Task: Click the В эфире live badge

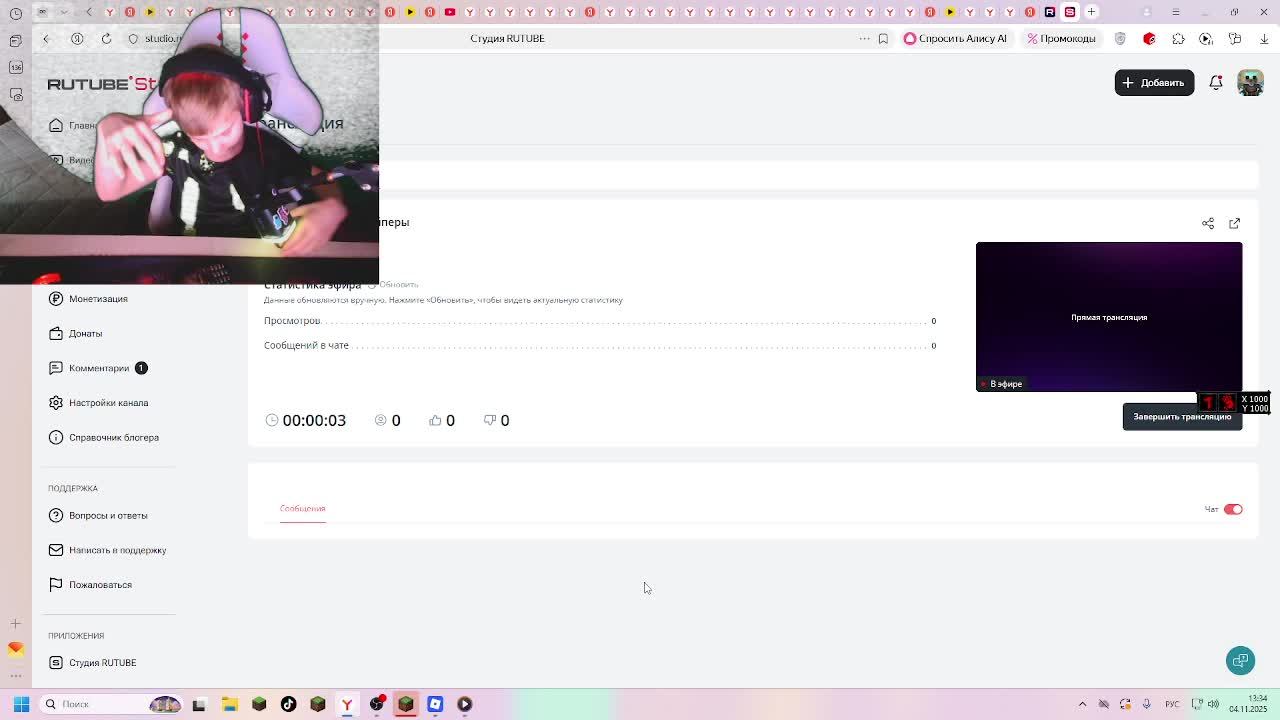Action: 1001,384
